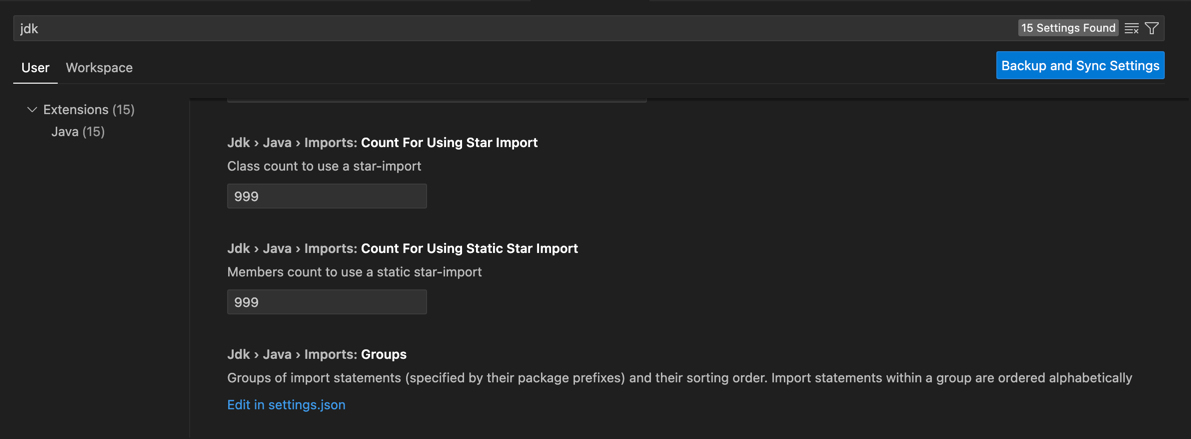1191x439 pixels.
Task: Click the Backup and Sync Settings button
Action: click(1080, 66)
